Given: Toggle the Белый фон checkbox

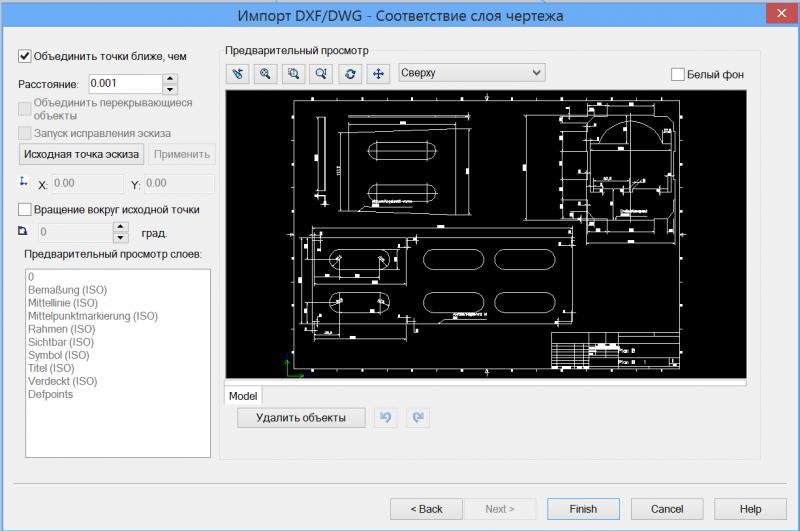Looking at the screenshot, I should click(678, 74).
